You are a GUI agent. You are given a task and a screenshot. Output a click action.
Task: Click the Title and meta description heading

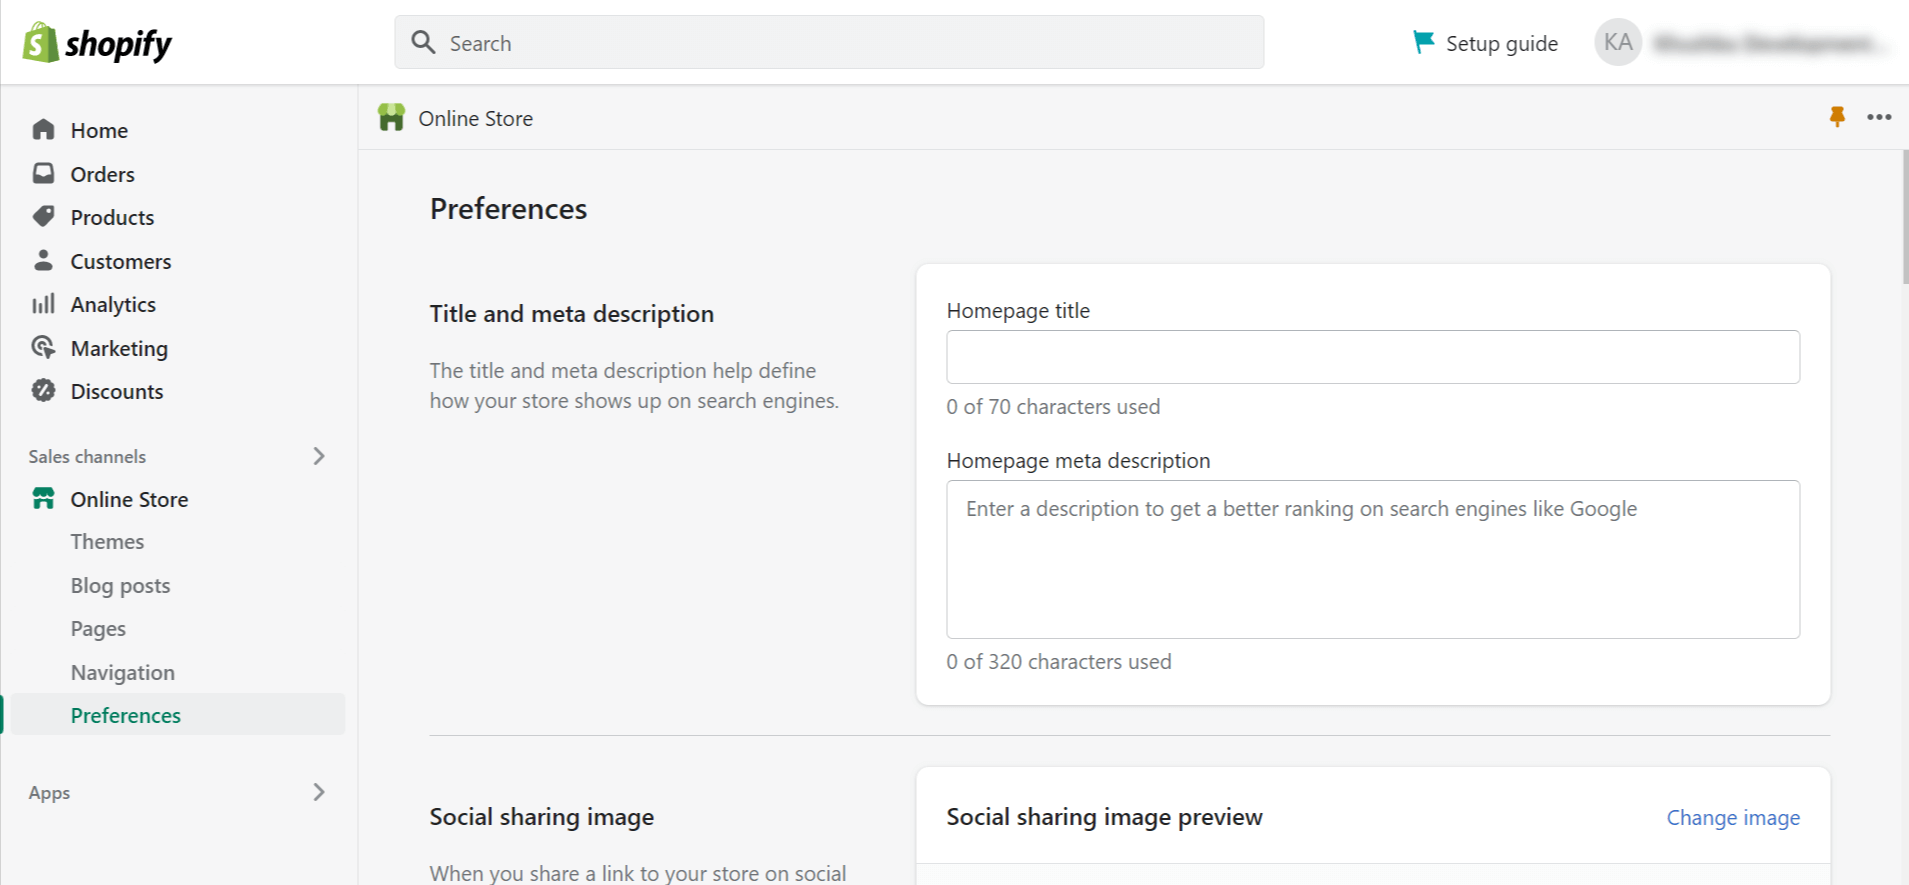click(x=572, y=313)
